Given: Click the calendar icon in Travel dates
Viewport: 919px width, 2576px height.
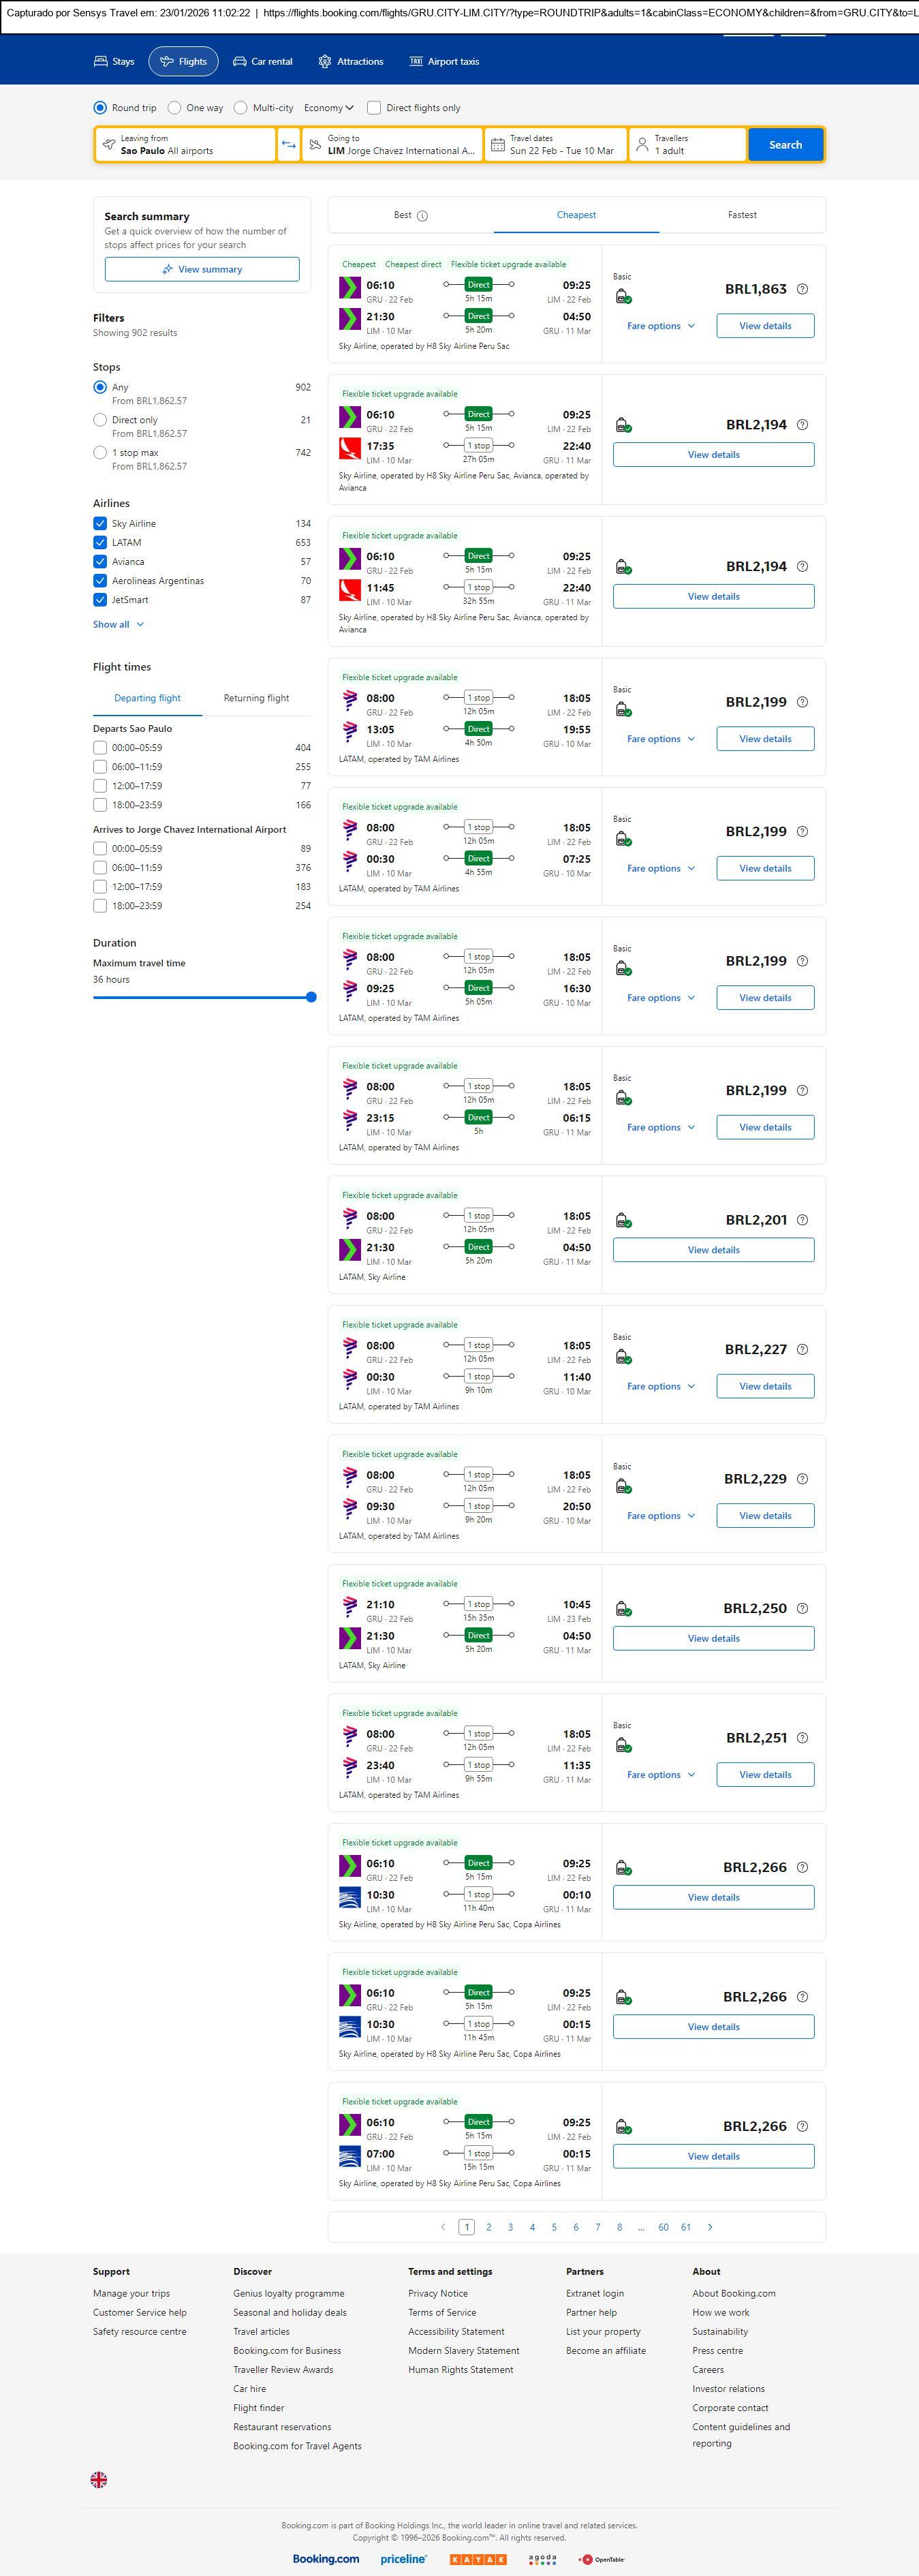Looking at the screenshot, I should pyautogui.click(x=497, y=145).
